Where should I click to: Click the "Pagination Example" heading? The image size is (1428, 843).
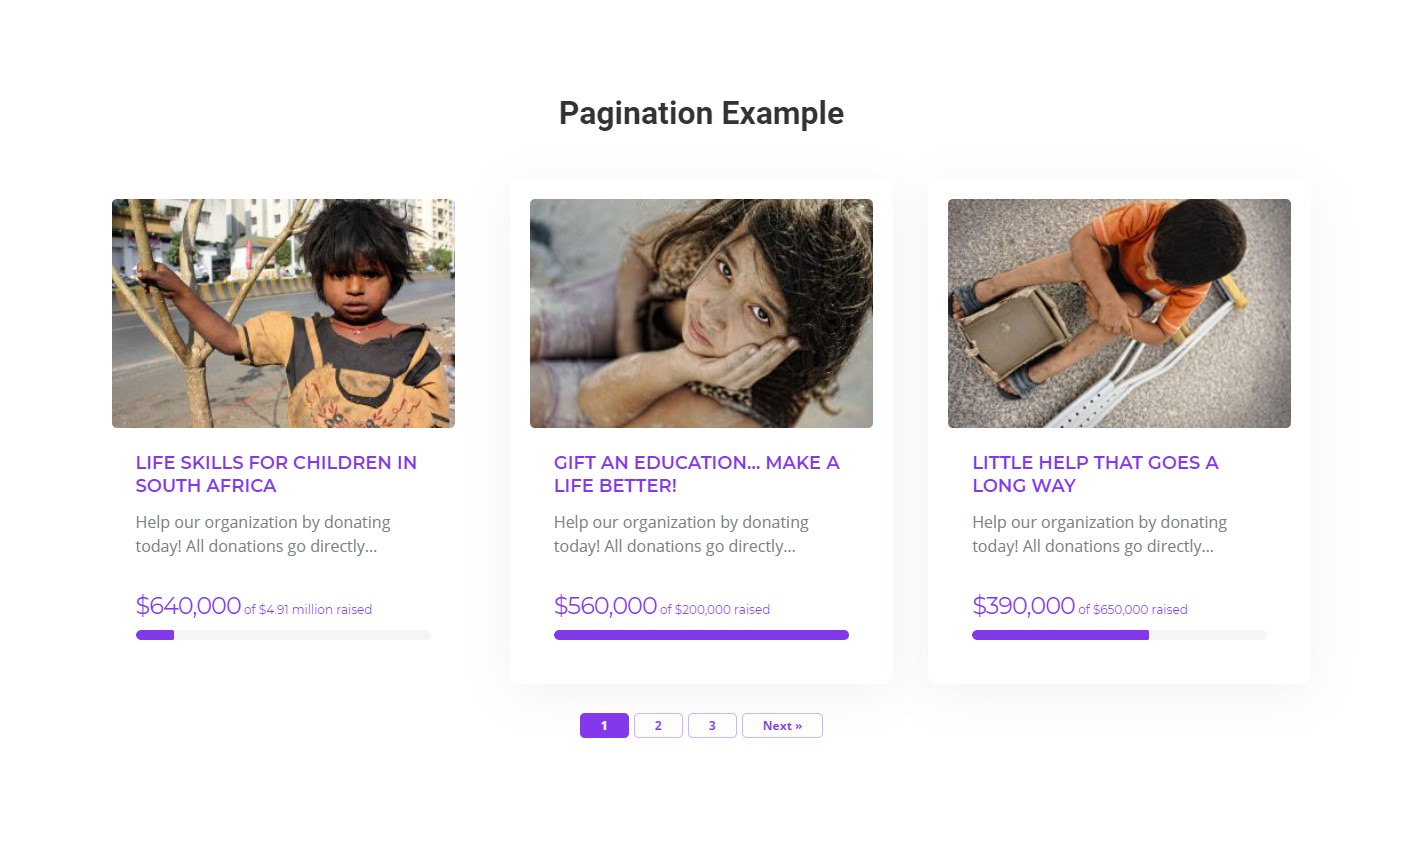[701, 113]
